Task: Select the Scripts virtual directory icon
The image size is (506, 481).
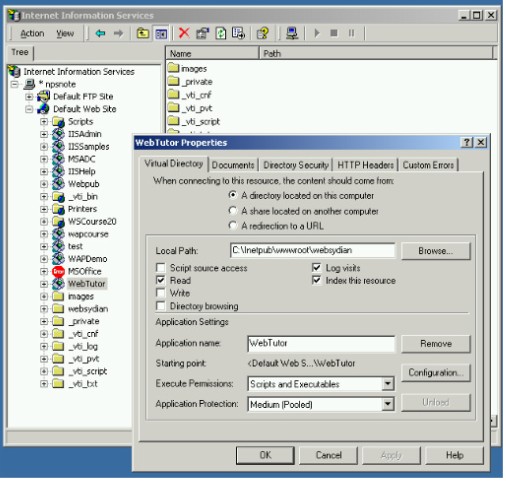Action: click(x=58, y=122)
